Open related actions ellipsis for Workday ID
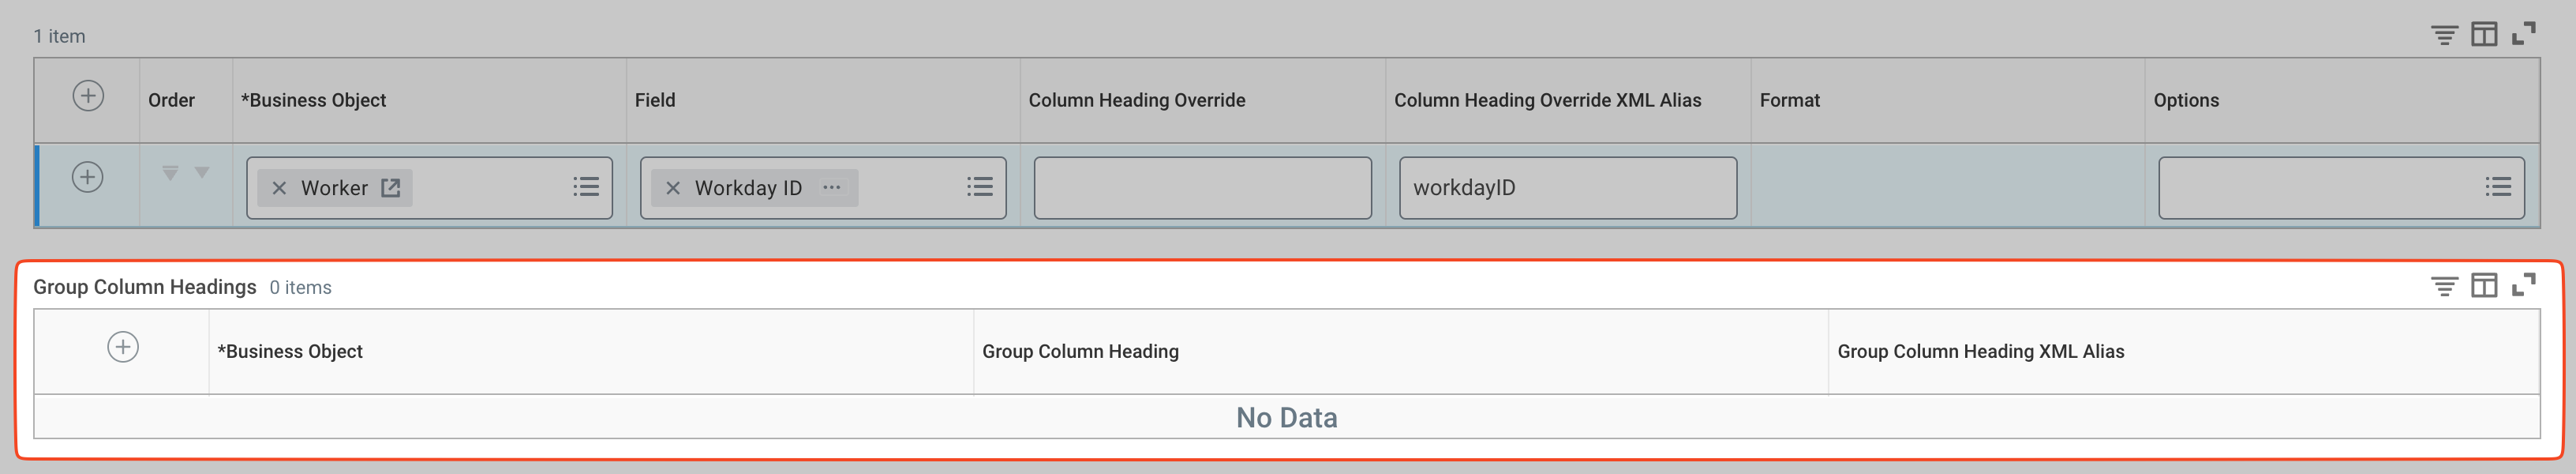This screenshot has width=2576, height=474. click(831, 187)
